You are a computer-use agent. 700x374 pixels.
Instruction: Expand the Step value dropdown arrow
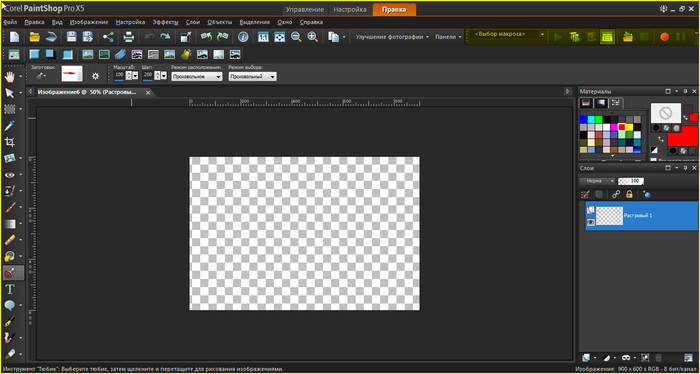[163, 76]
